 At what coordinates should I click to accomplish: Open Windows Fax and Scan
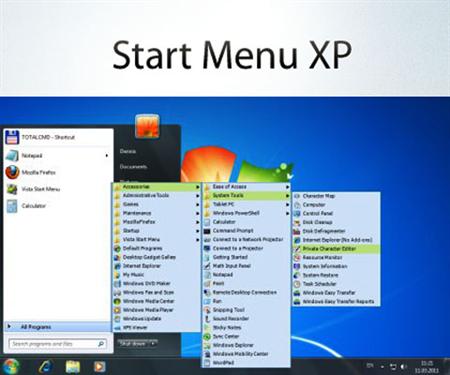[x=157, y=292]
